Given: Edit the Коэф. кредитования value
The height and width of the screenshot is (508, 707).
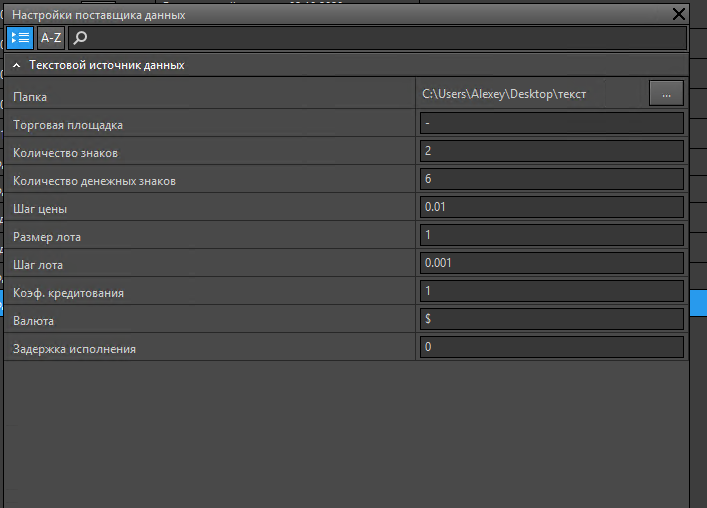Looking at the screenshot, I should click(x=552, y=291).
